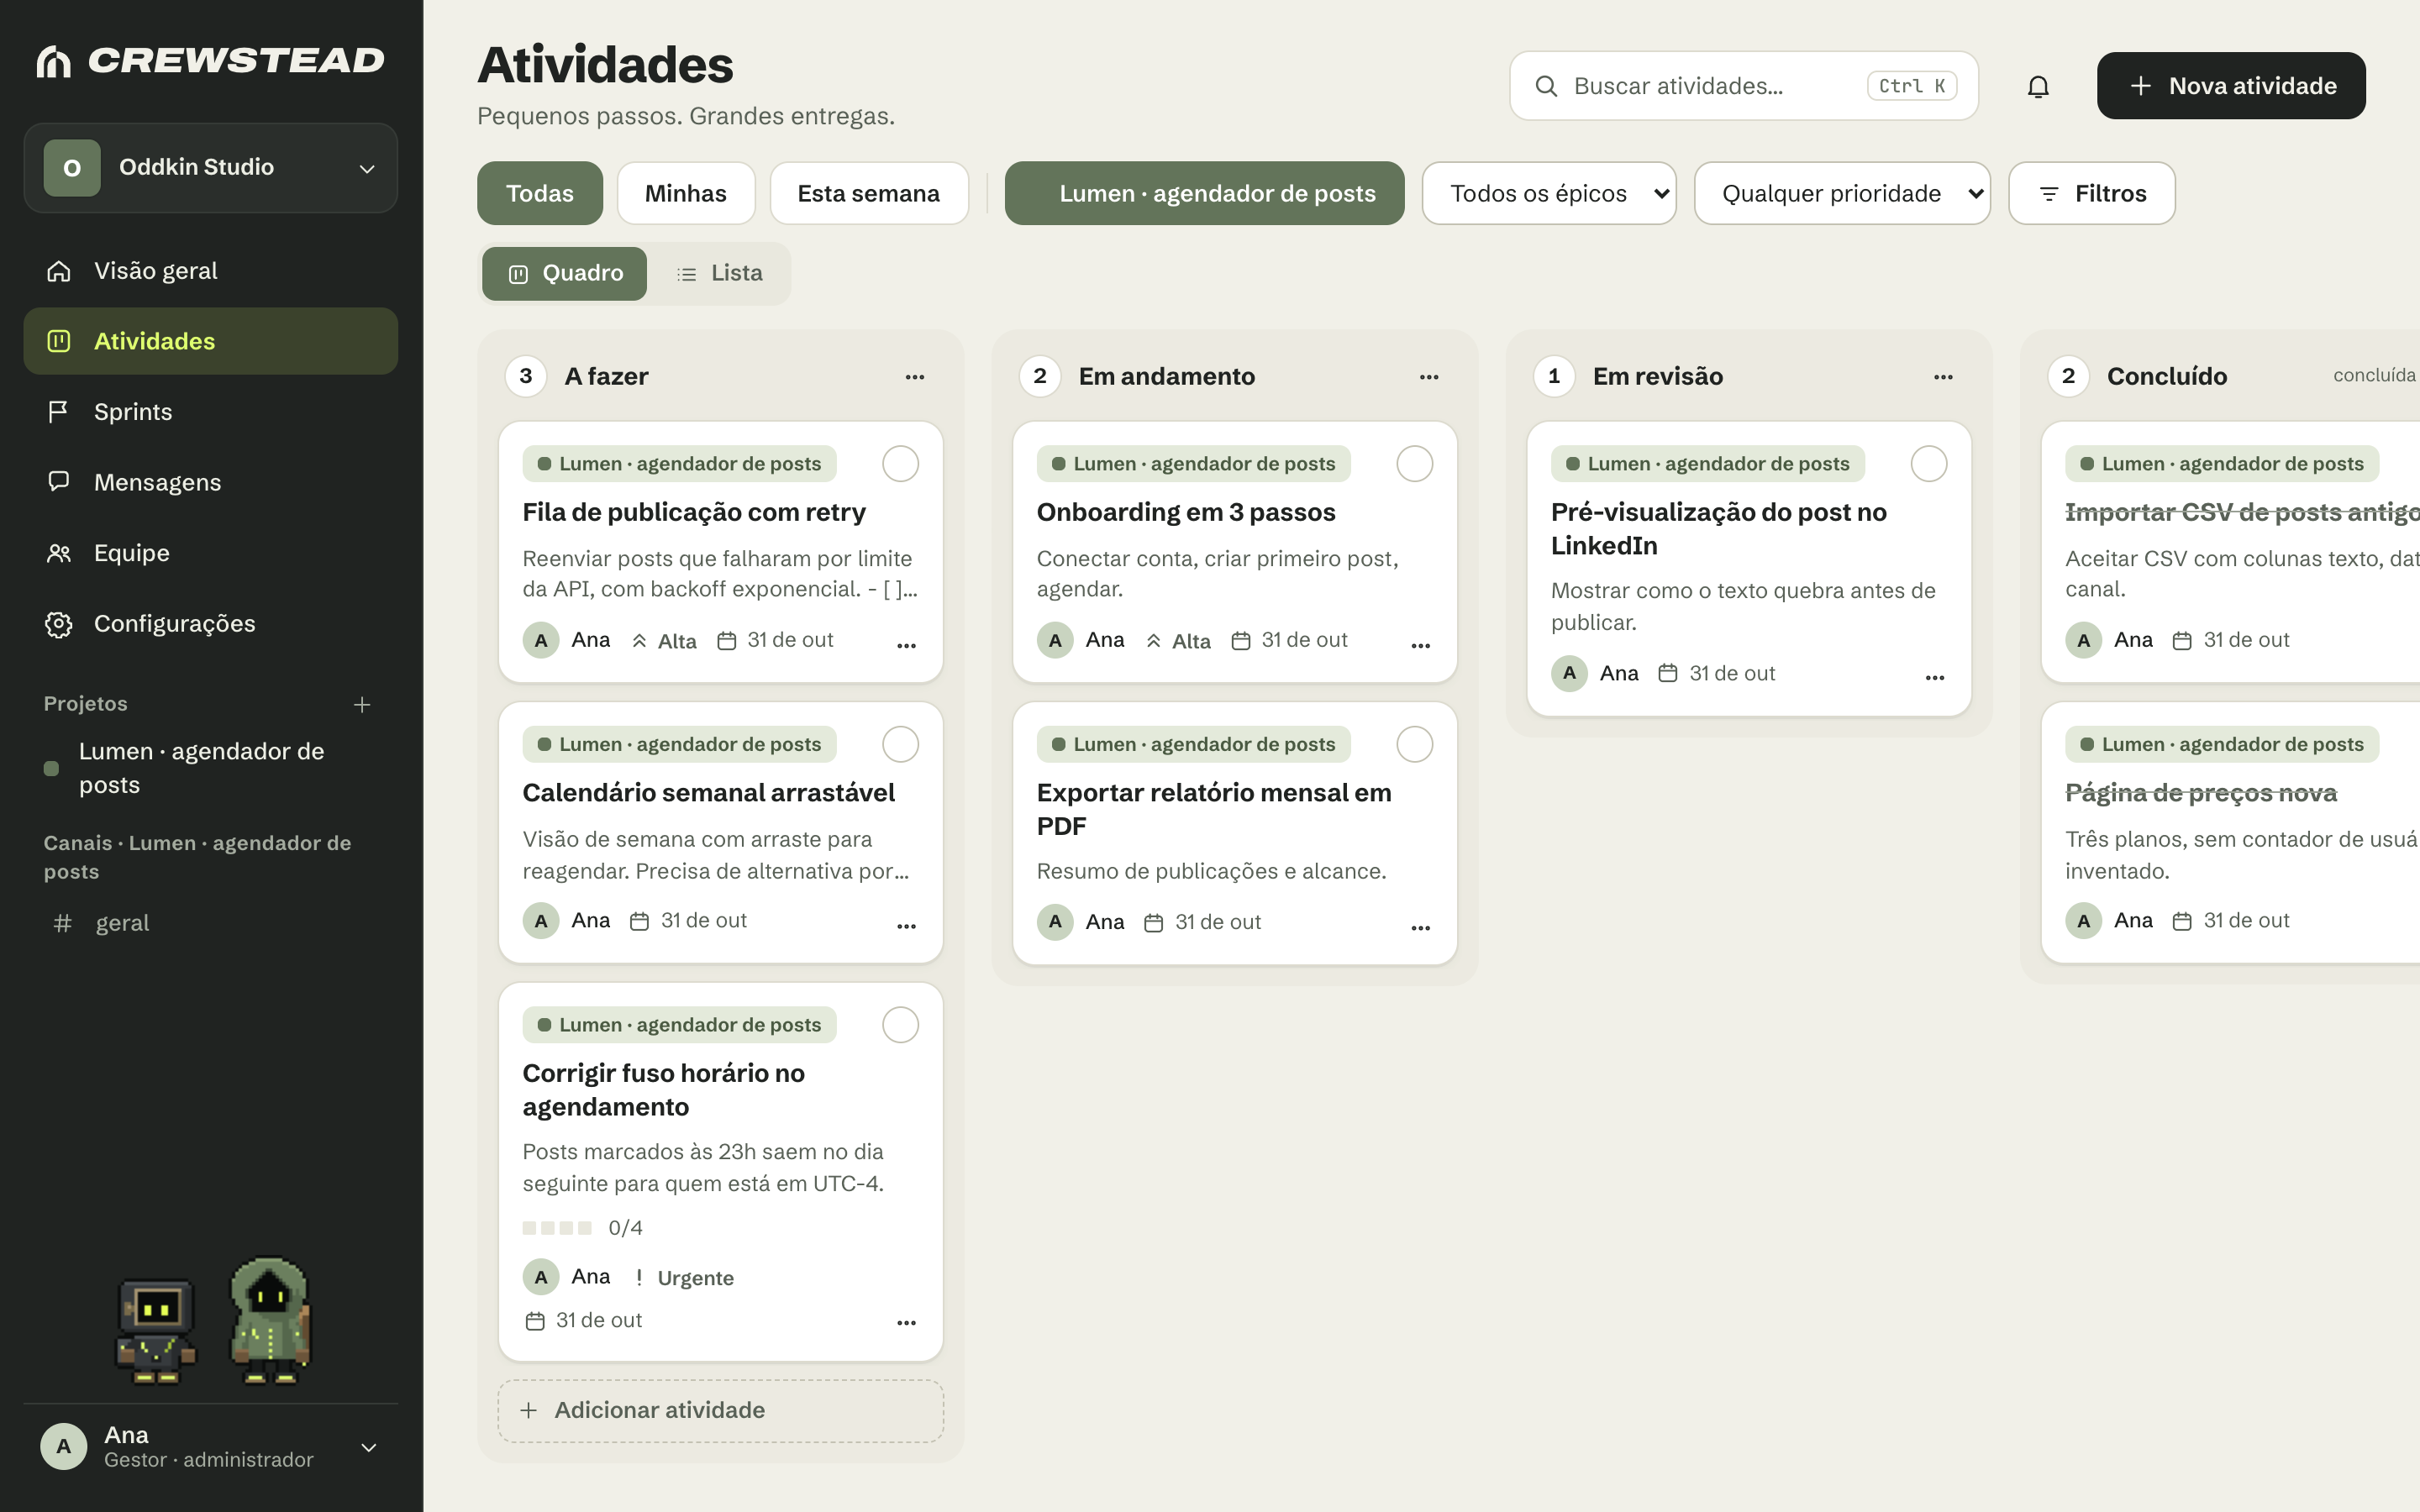Viewport: 2420px width, 1512px height.
Task: Expand the Oddkin Studio workspace switcher
Action: [x=211, y=168]
